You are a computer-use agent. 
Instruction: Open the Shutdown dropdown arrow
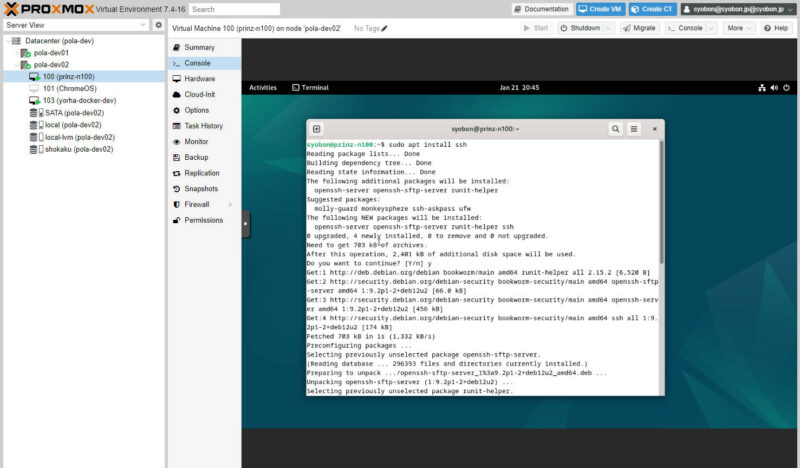[x=608, y=28]
